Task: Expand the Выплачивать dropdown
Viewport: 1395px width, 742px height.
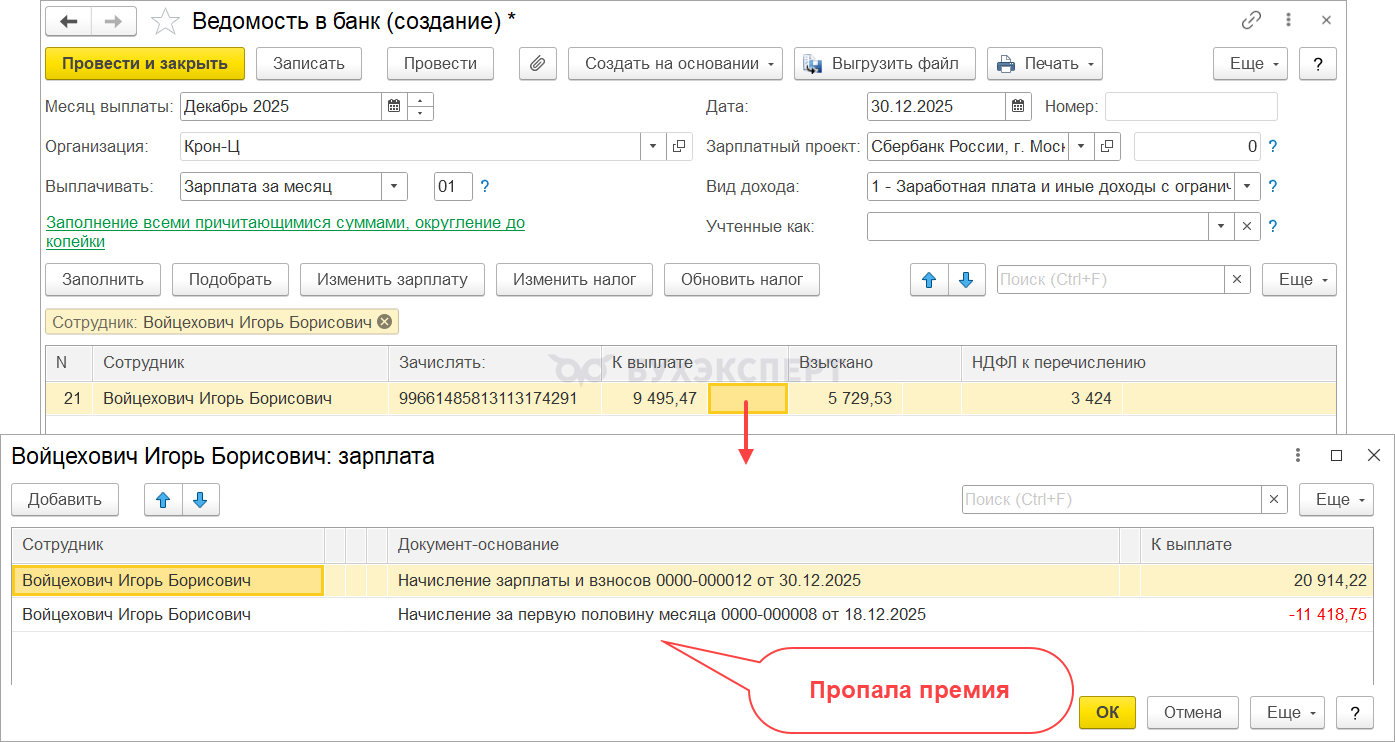Action: click(394, 187)
